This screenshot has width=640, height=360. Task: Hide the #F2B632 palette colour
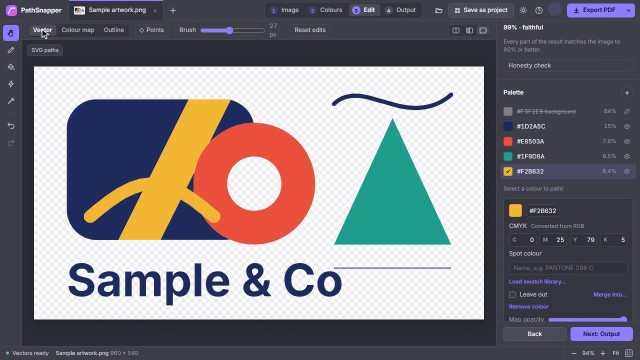point(627,171)
